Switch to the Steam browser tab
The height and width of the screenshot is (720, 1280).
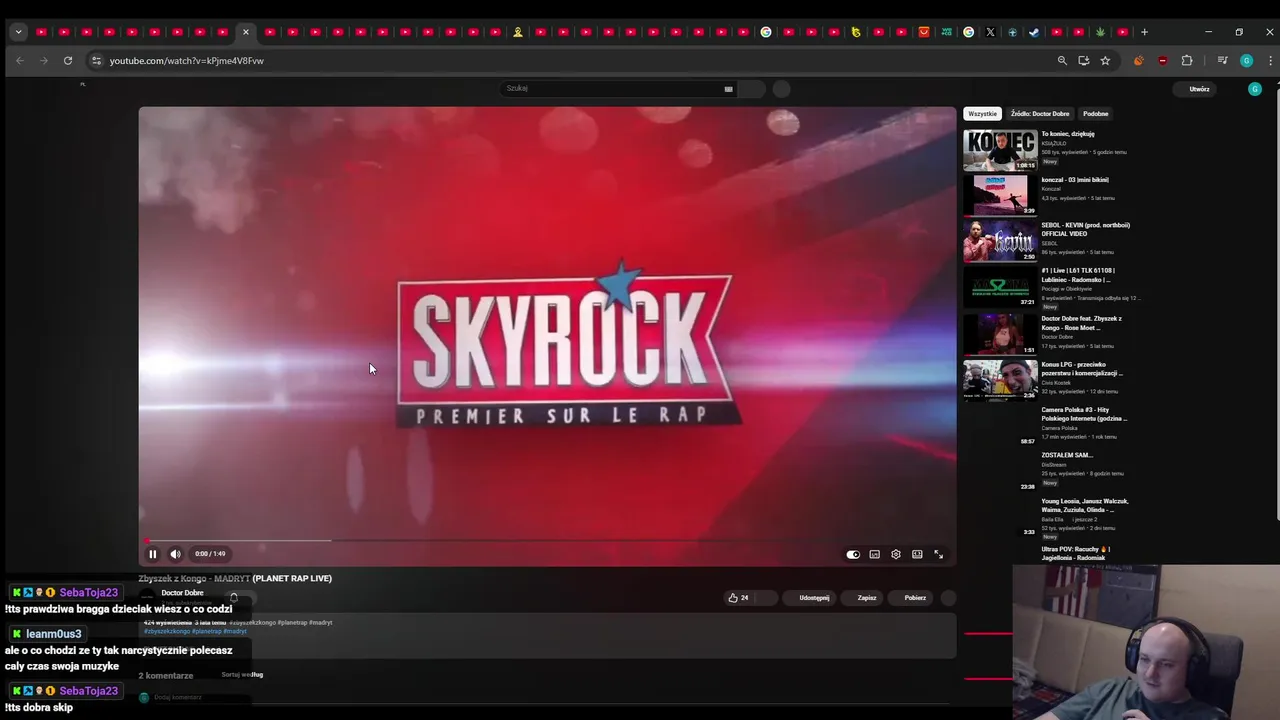pos(1034,32)
